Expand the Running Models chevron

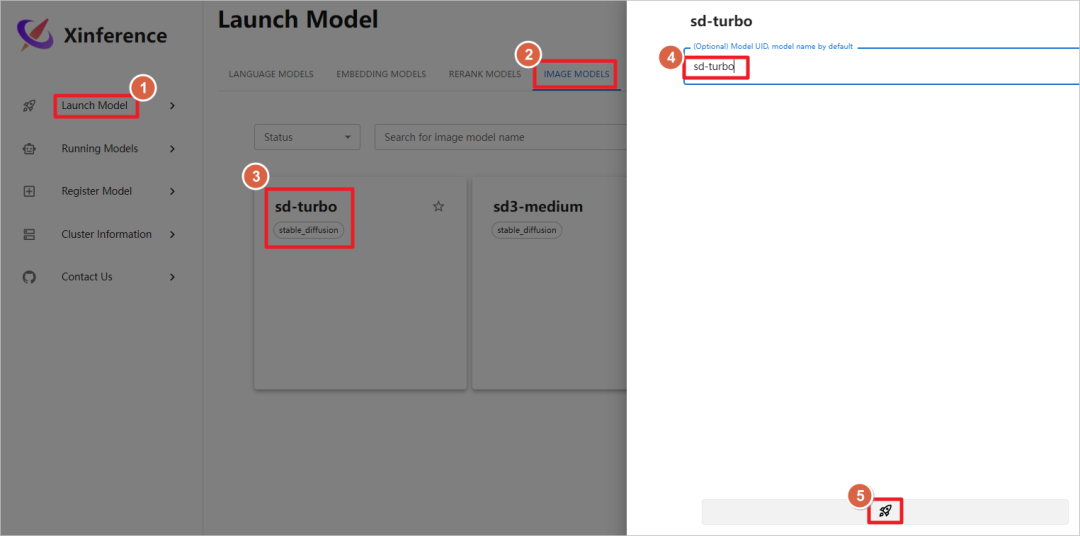pyautogui.click(x=172, y=149)
